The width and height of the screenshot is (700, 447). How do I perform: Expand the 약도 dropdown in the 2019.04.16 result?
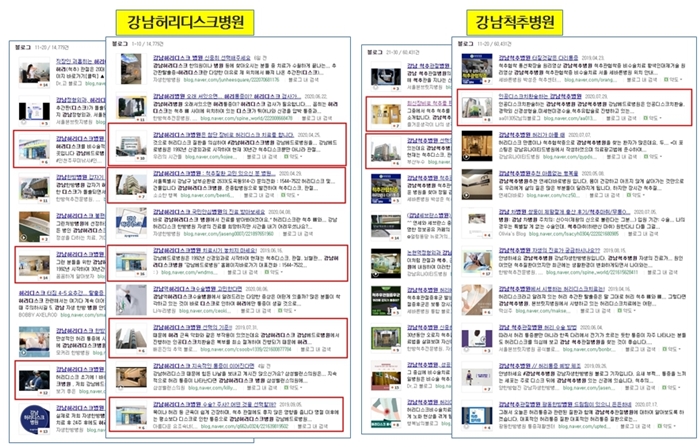click(x=627, y=310)
